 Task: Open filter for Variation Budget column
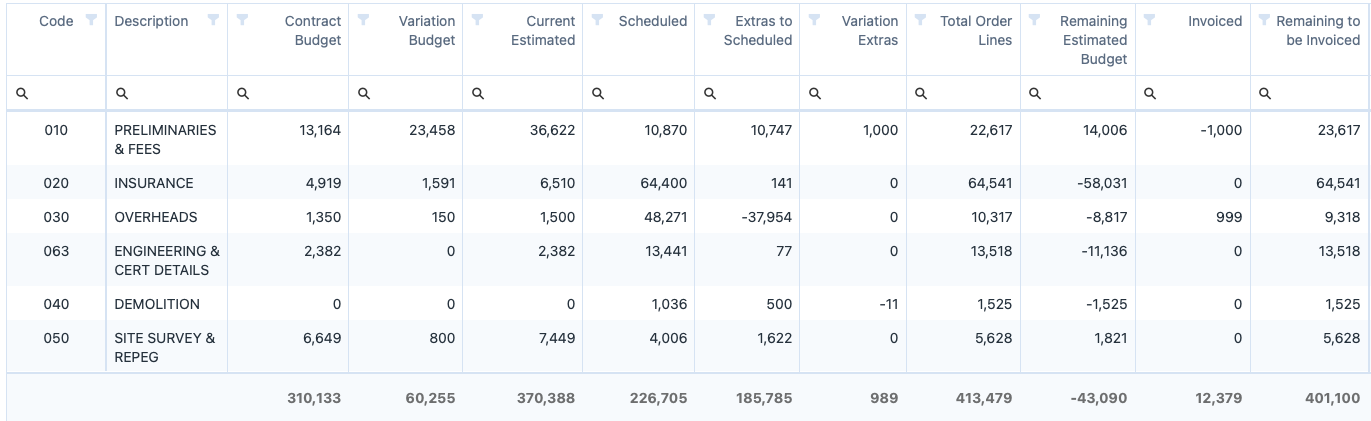point(364,20)
